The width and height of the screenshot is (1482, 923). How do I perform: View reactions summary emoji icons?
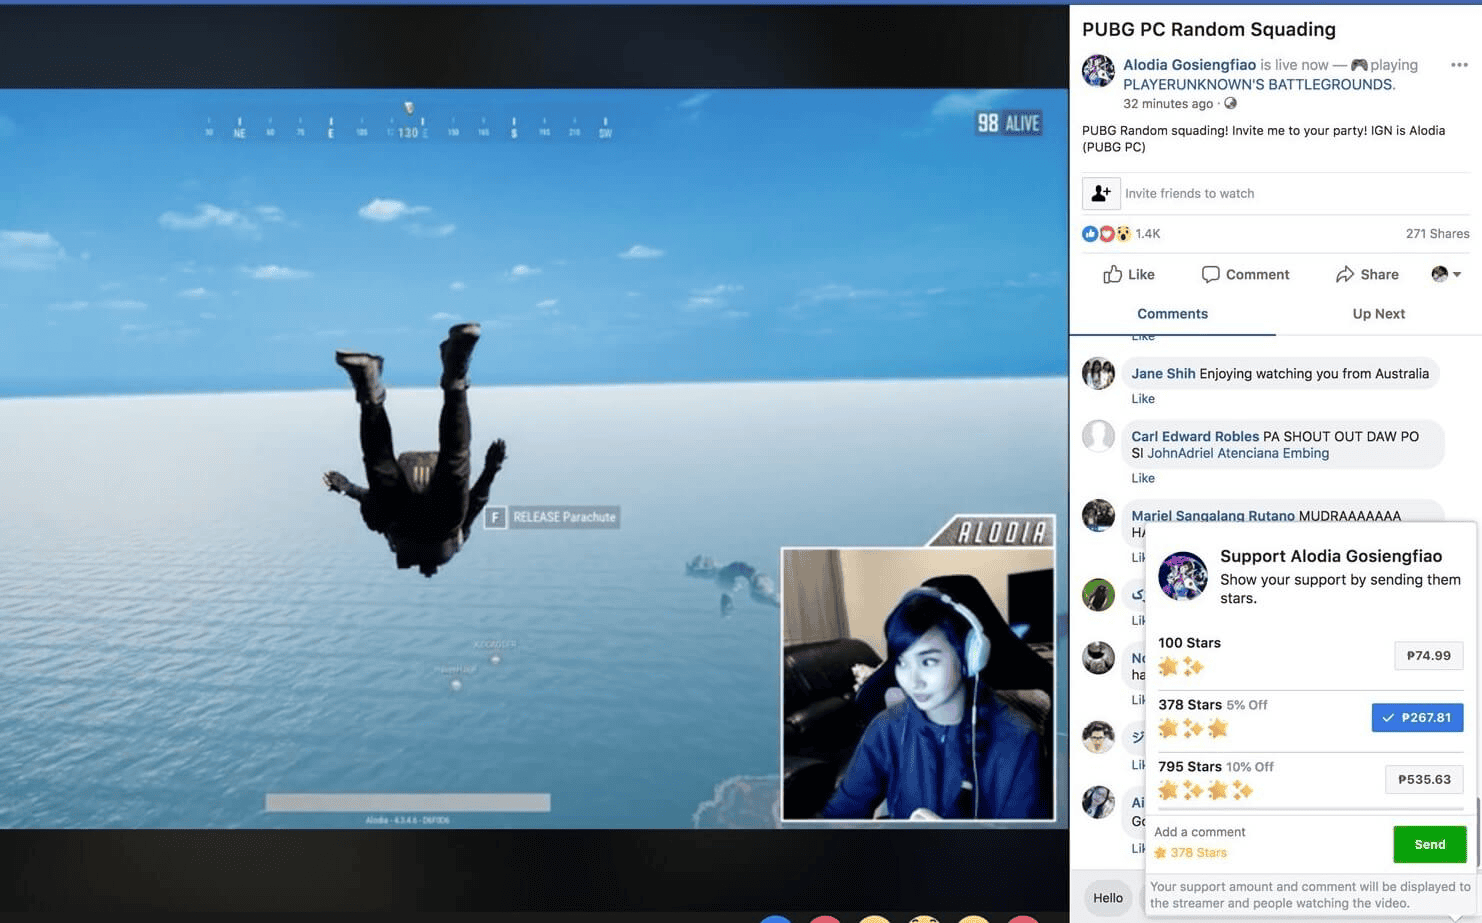[1106, 234]
